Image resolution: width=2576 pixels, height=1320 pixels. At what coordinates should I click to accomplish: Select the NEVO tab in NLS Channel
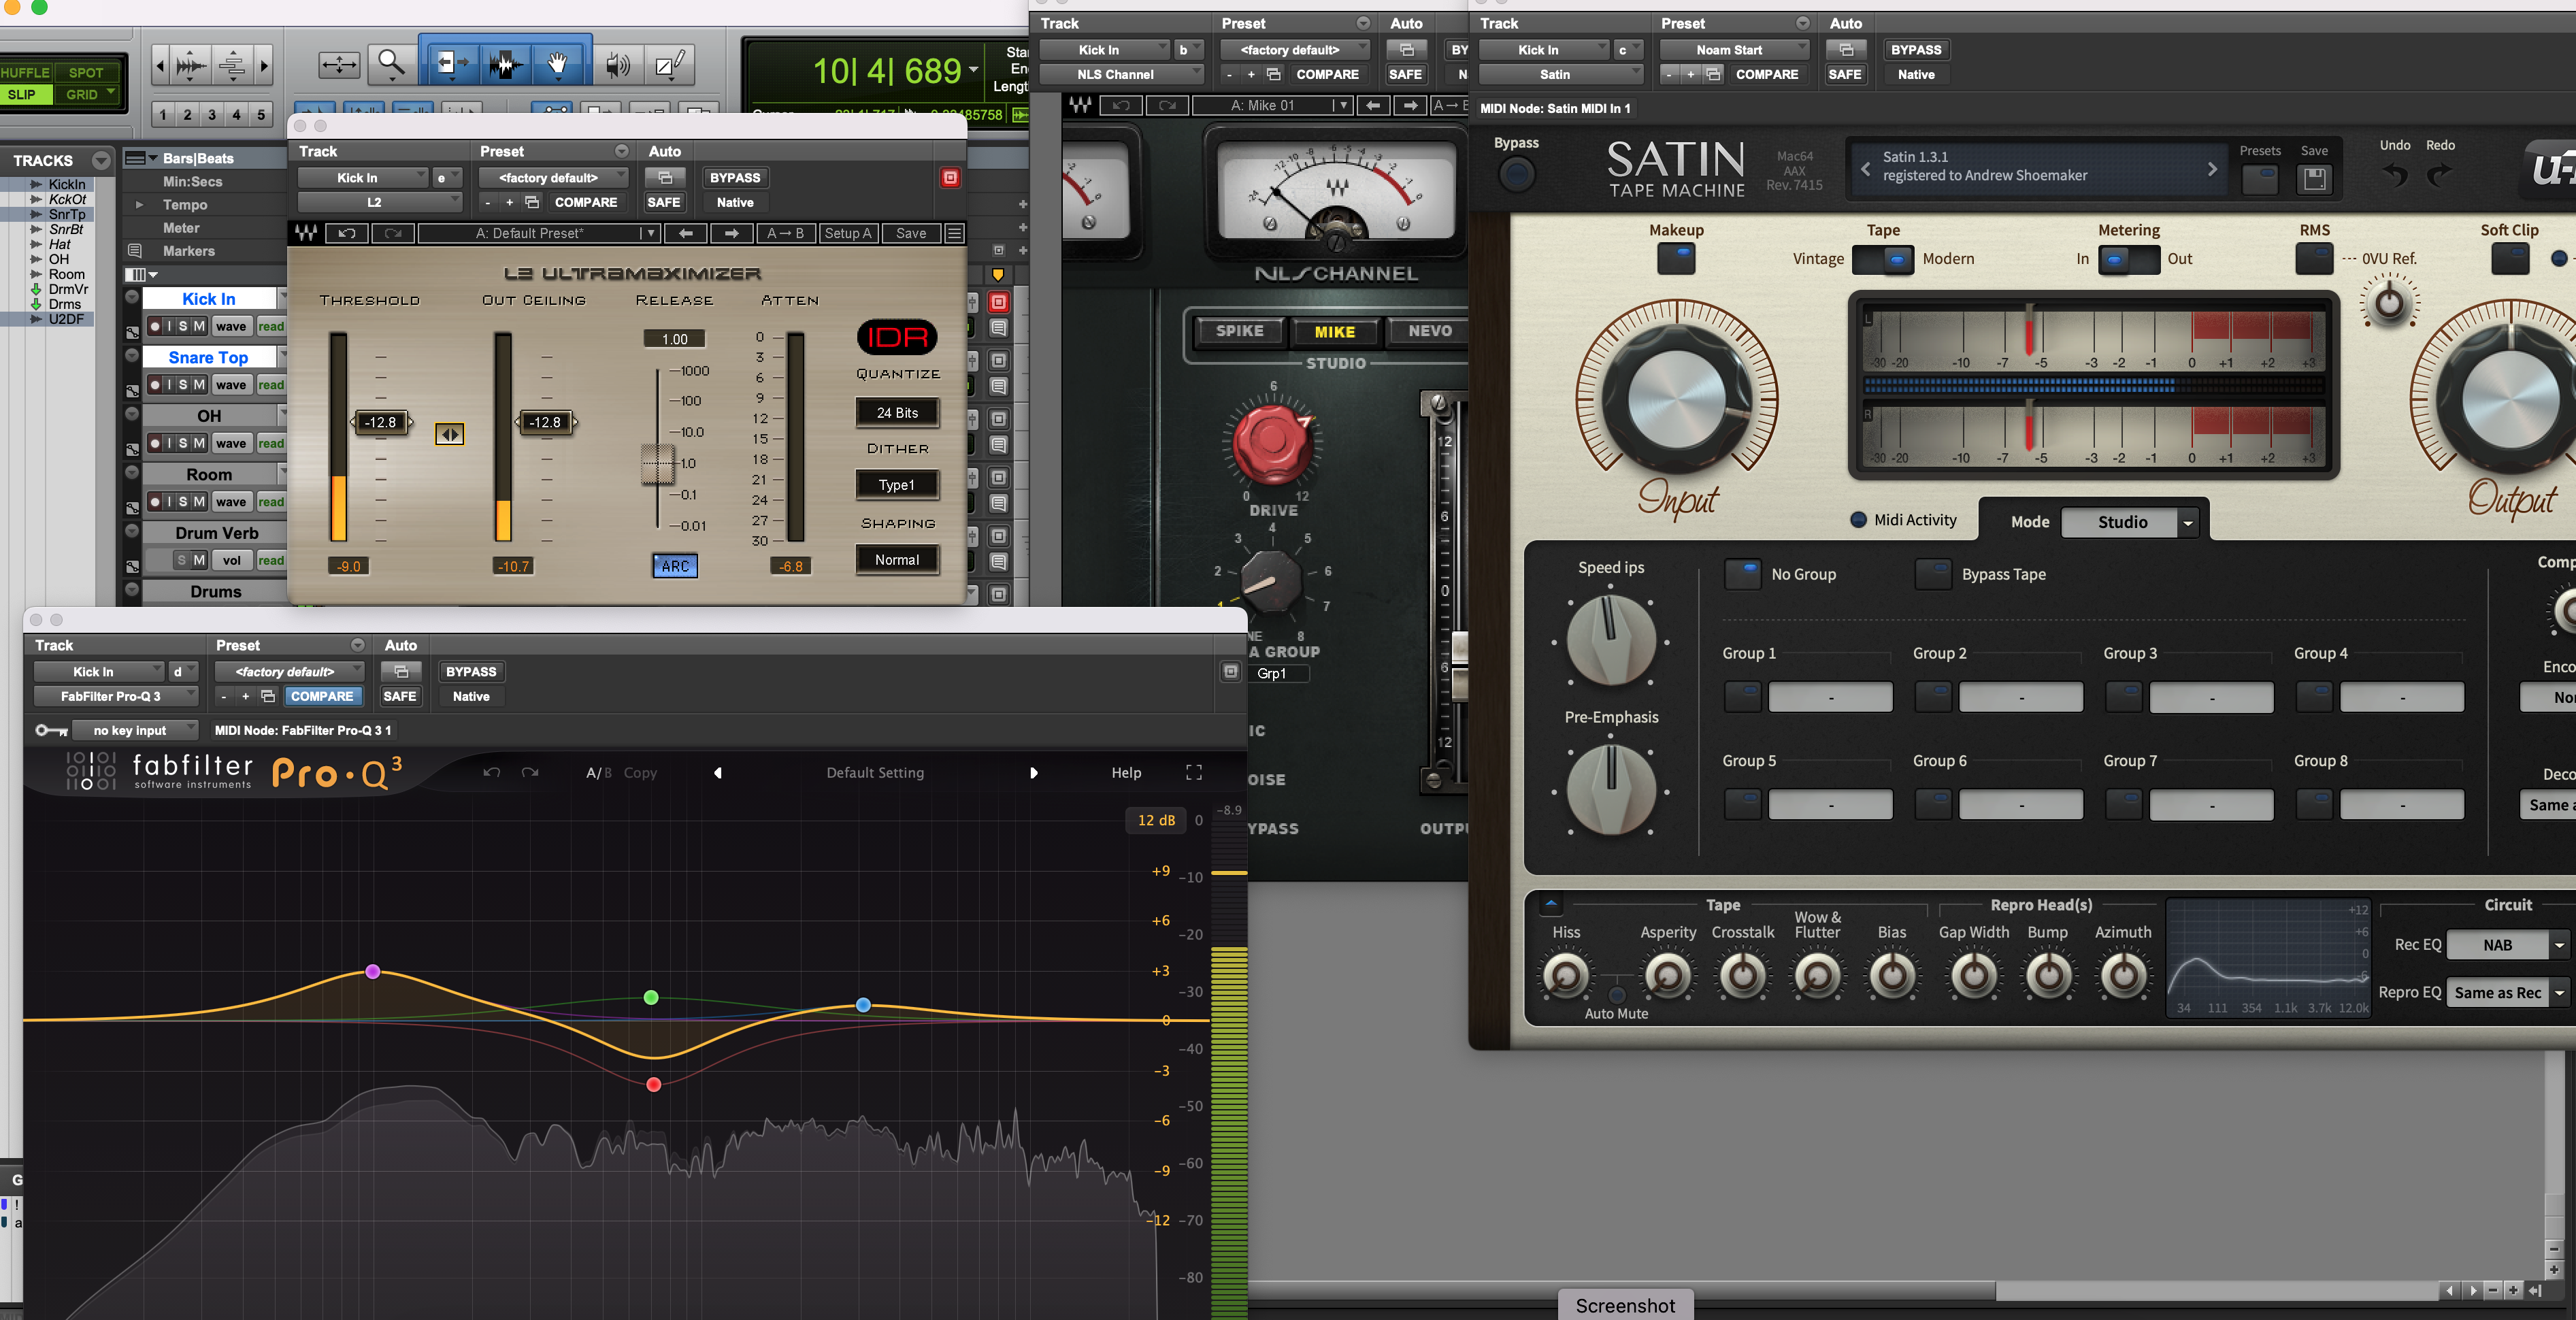point(1429,331)
